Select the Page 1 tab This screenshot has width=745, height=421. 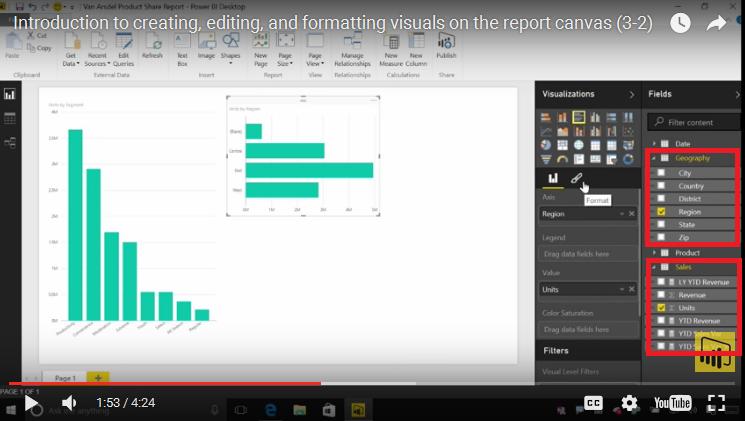click(x=65, y=378)
